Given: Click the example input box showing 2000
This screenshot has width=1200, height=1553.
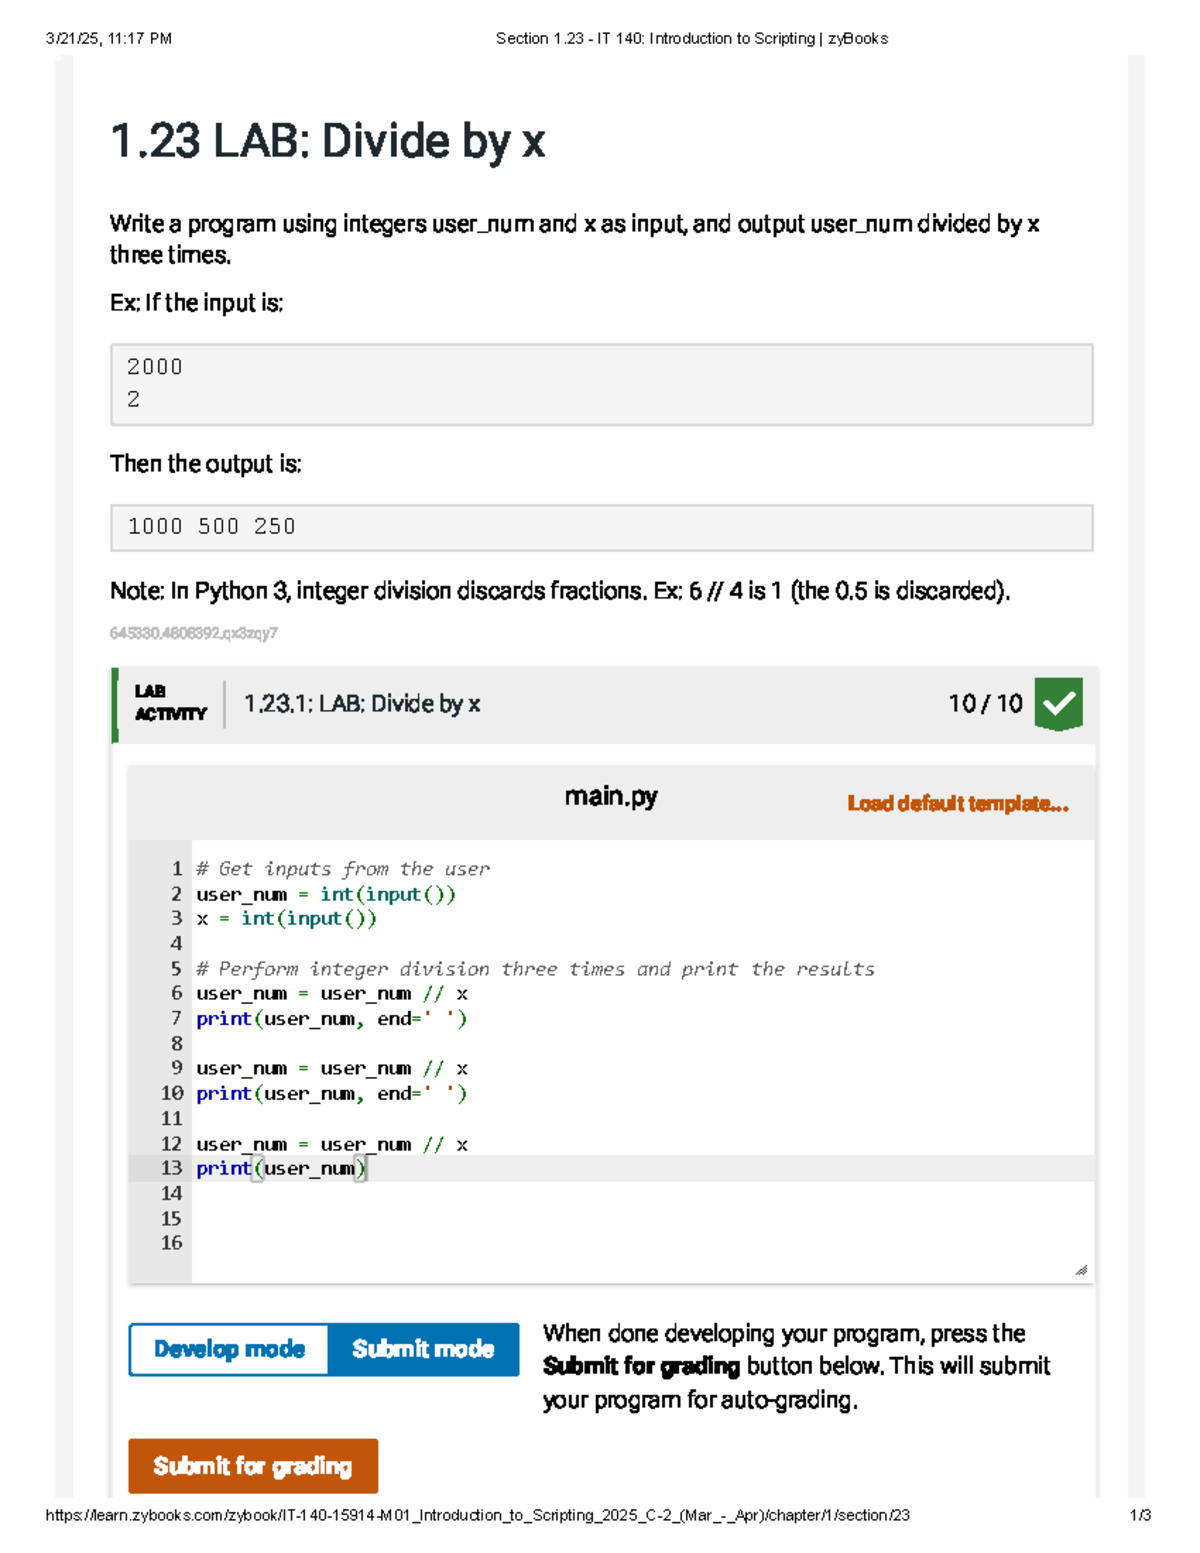Looking at the screenshot, I should 601,384.
